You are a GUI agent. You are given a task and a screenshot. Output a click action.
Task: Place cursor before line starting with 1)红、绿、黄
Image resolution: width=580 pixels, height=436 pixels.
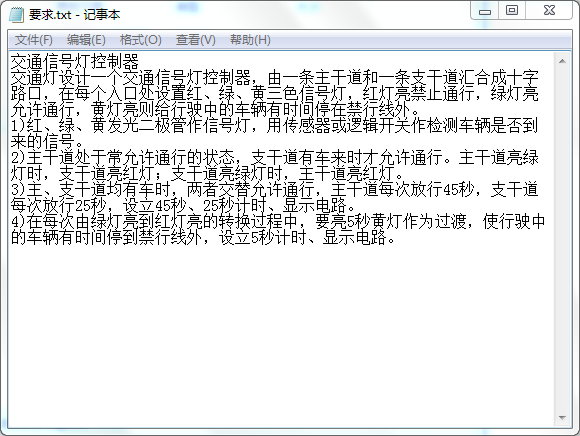pos(11,125)
